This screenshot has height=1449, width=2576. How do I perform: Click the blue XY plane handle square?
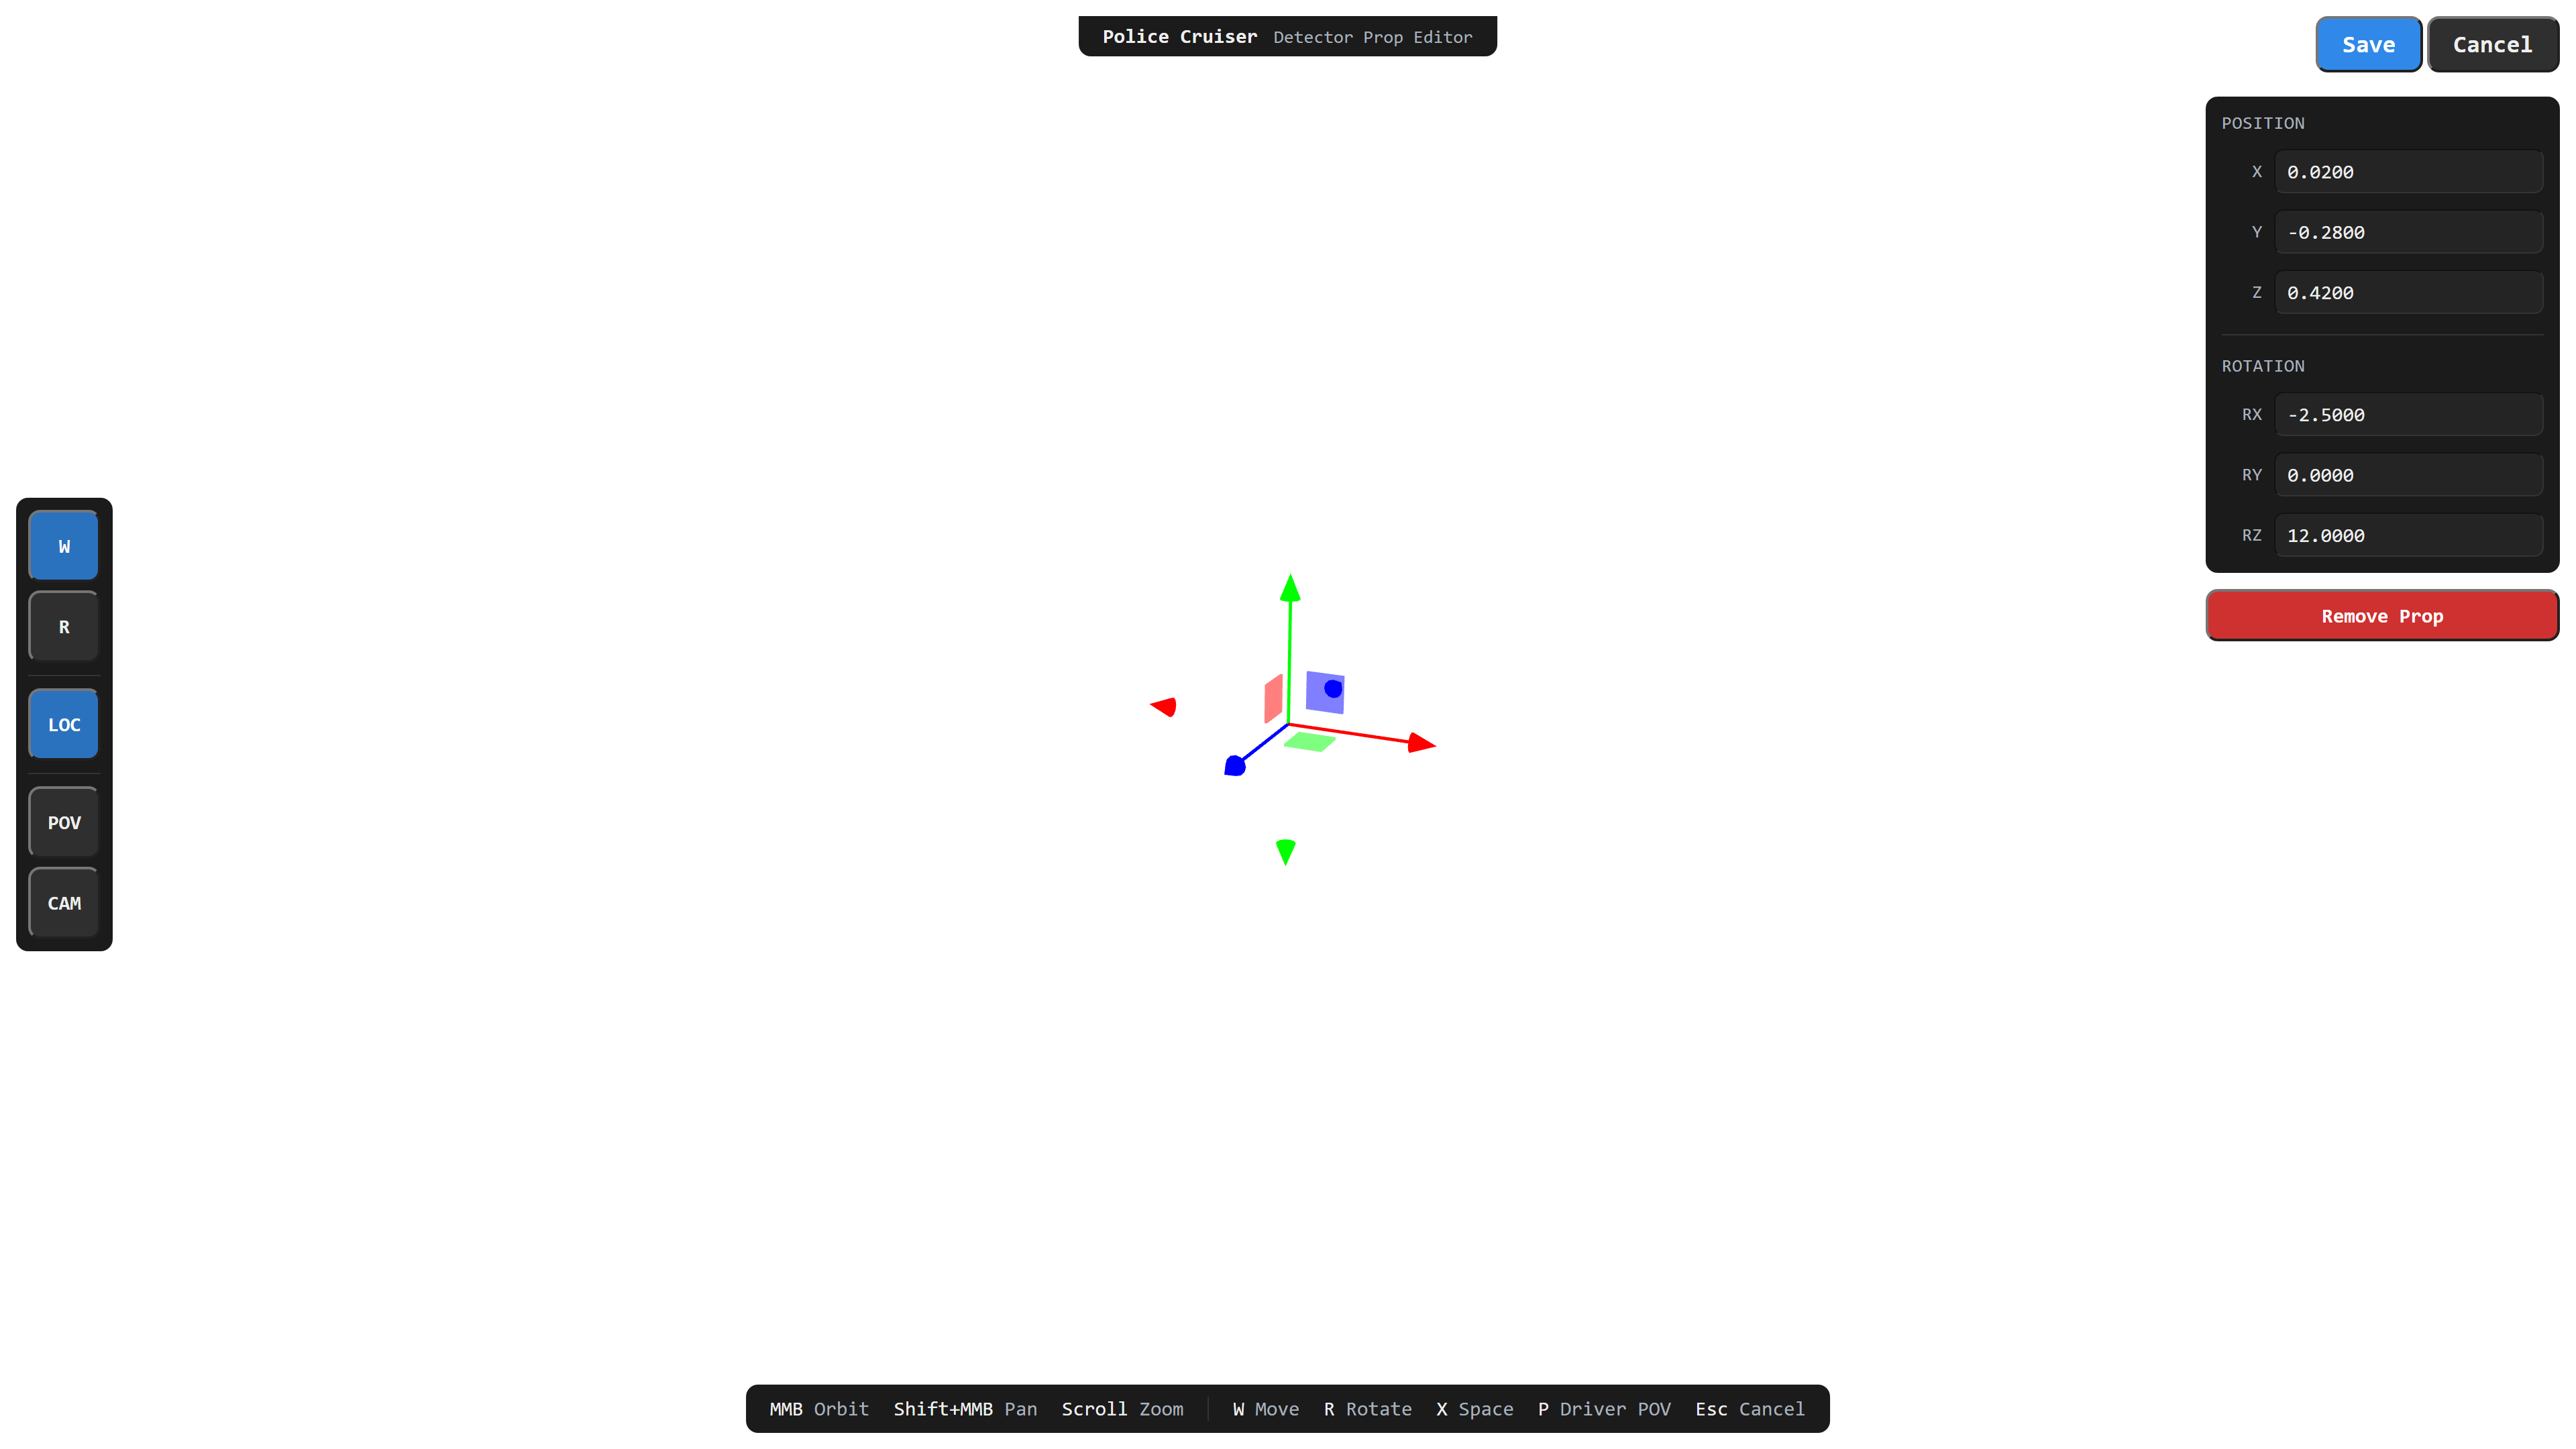(1325, 692)
